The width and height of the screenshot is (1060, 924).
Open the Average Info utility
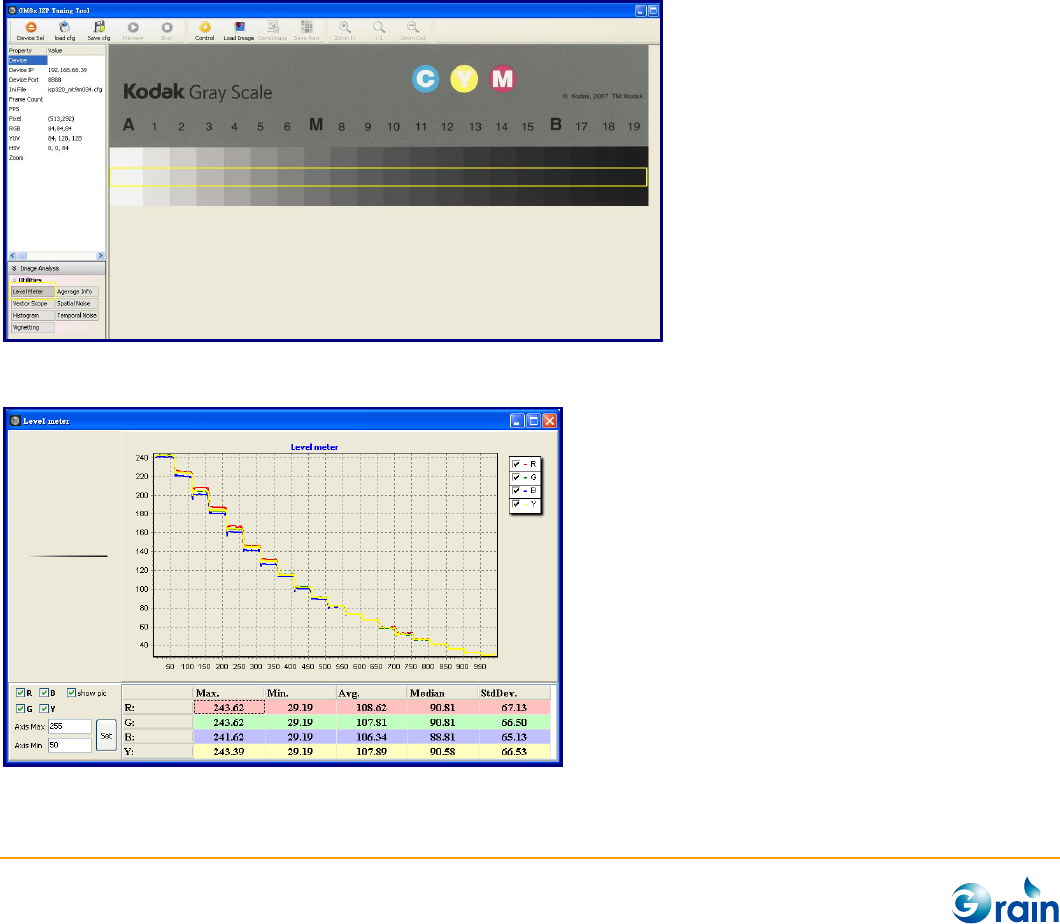pyautogui.click(x=77, y=291)
